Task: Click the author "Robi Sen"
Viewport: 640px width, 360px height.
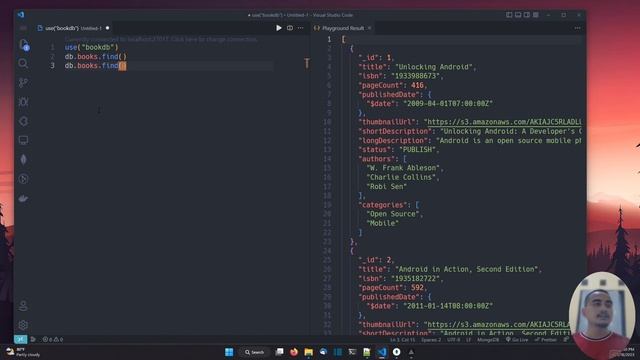Action: point(387,187)
